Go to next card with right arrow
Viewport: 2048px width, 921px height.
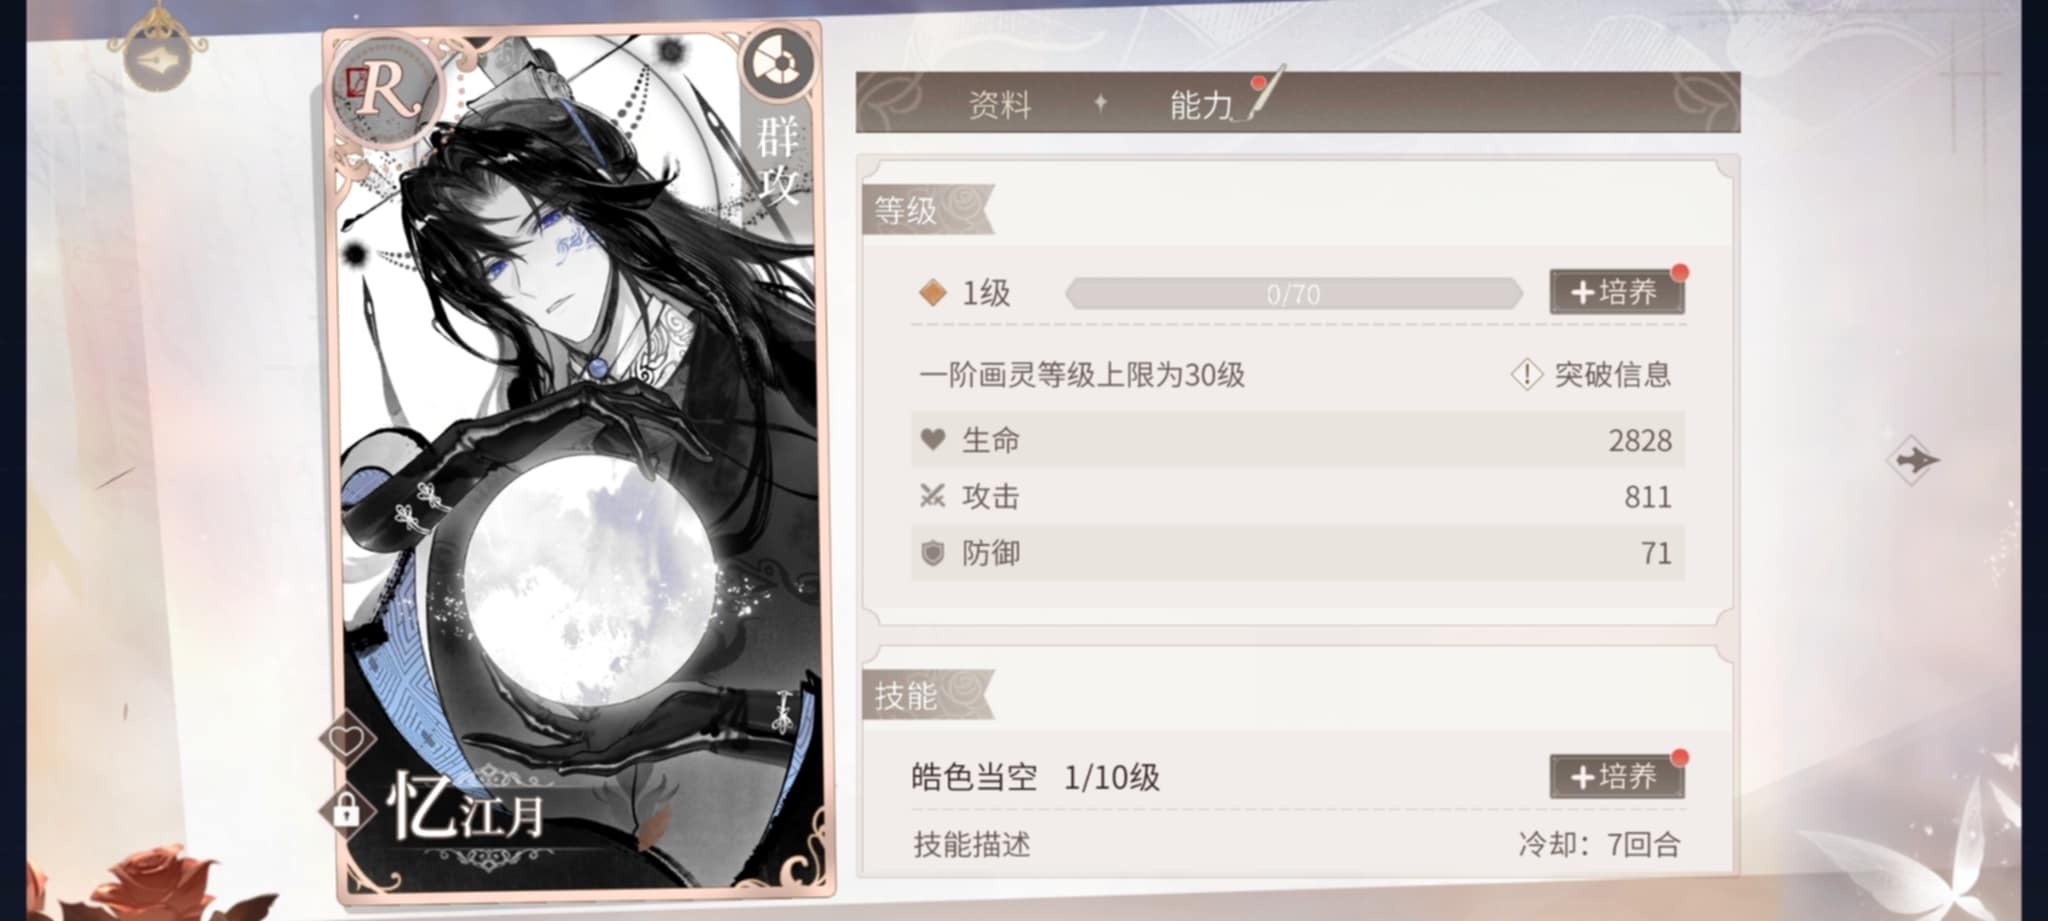click(1913, 461)
